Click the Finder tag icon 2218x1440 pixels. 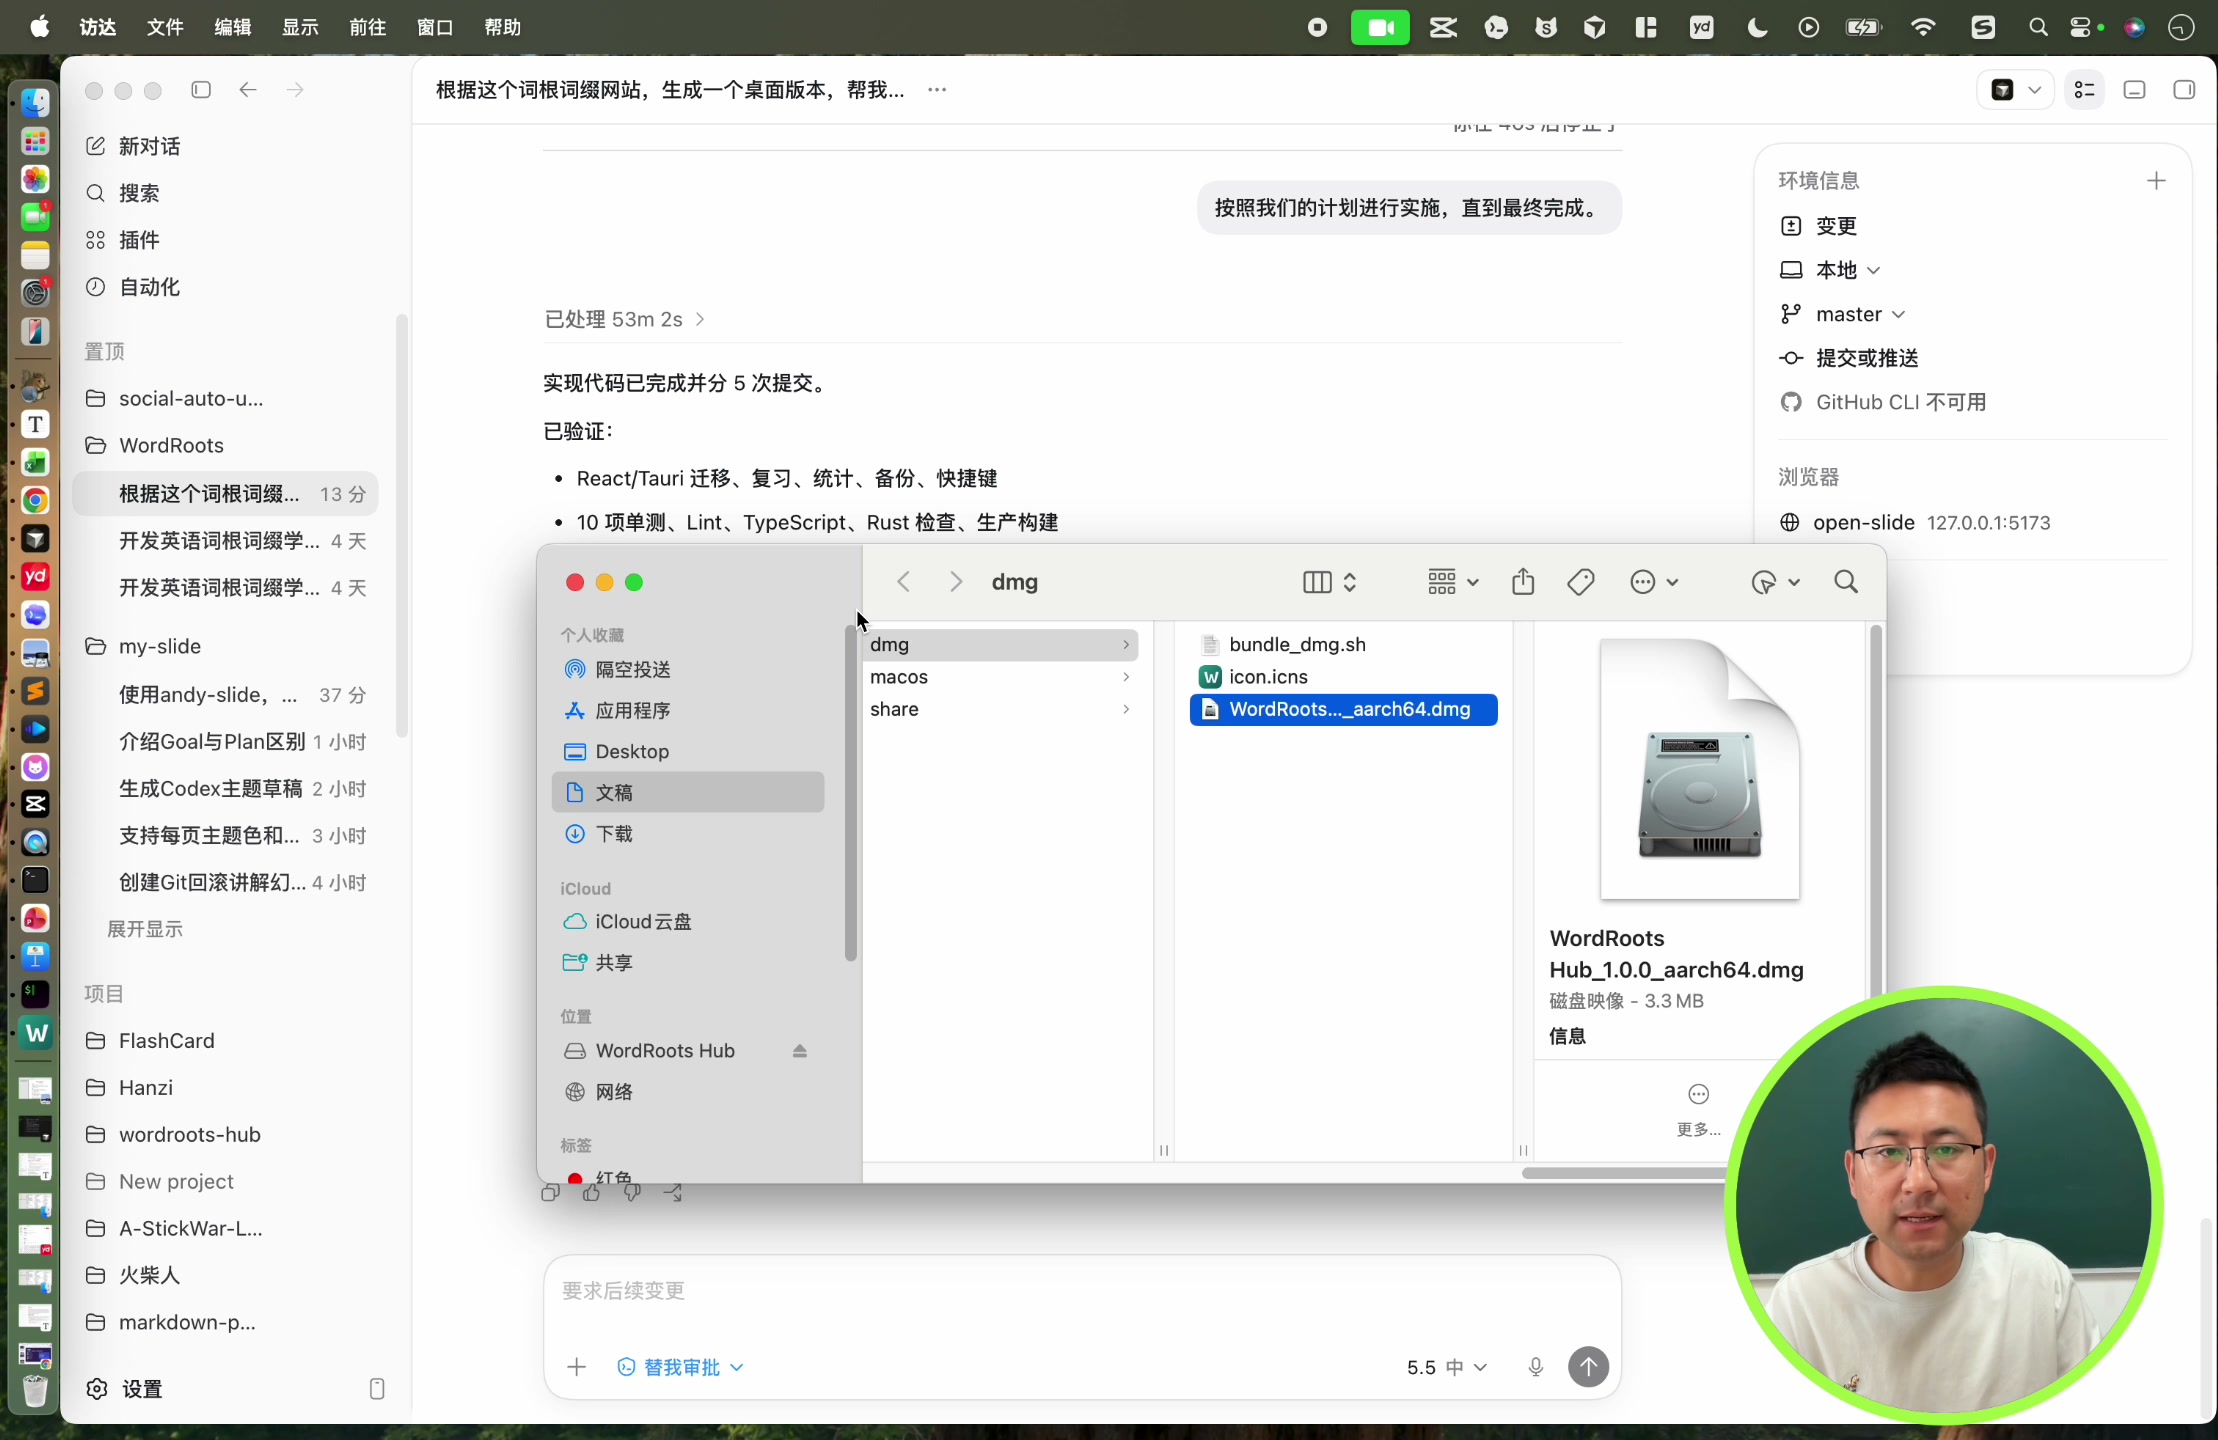(x=1581, y=582)
